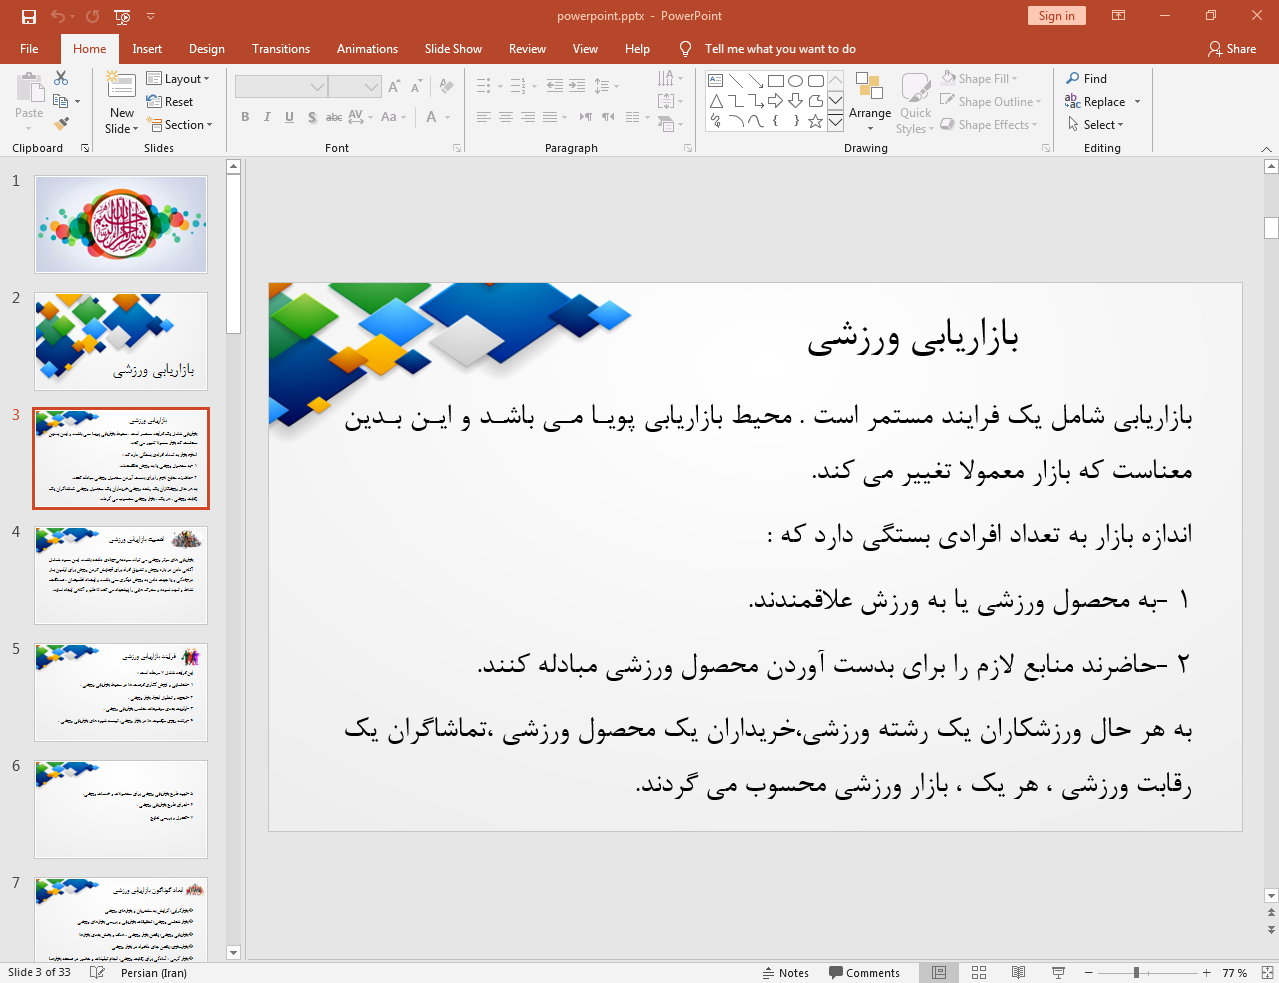Click the Increase List Level icon

[x=577, y=86]
